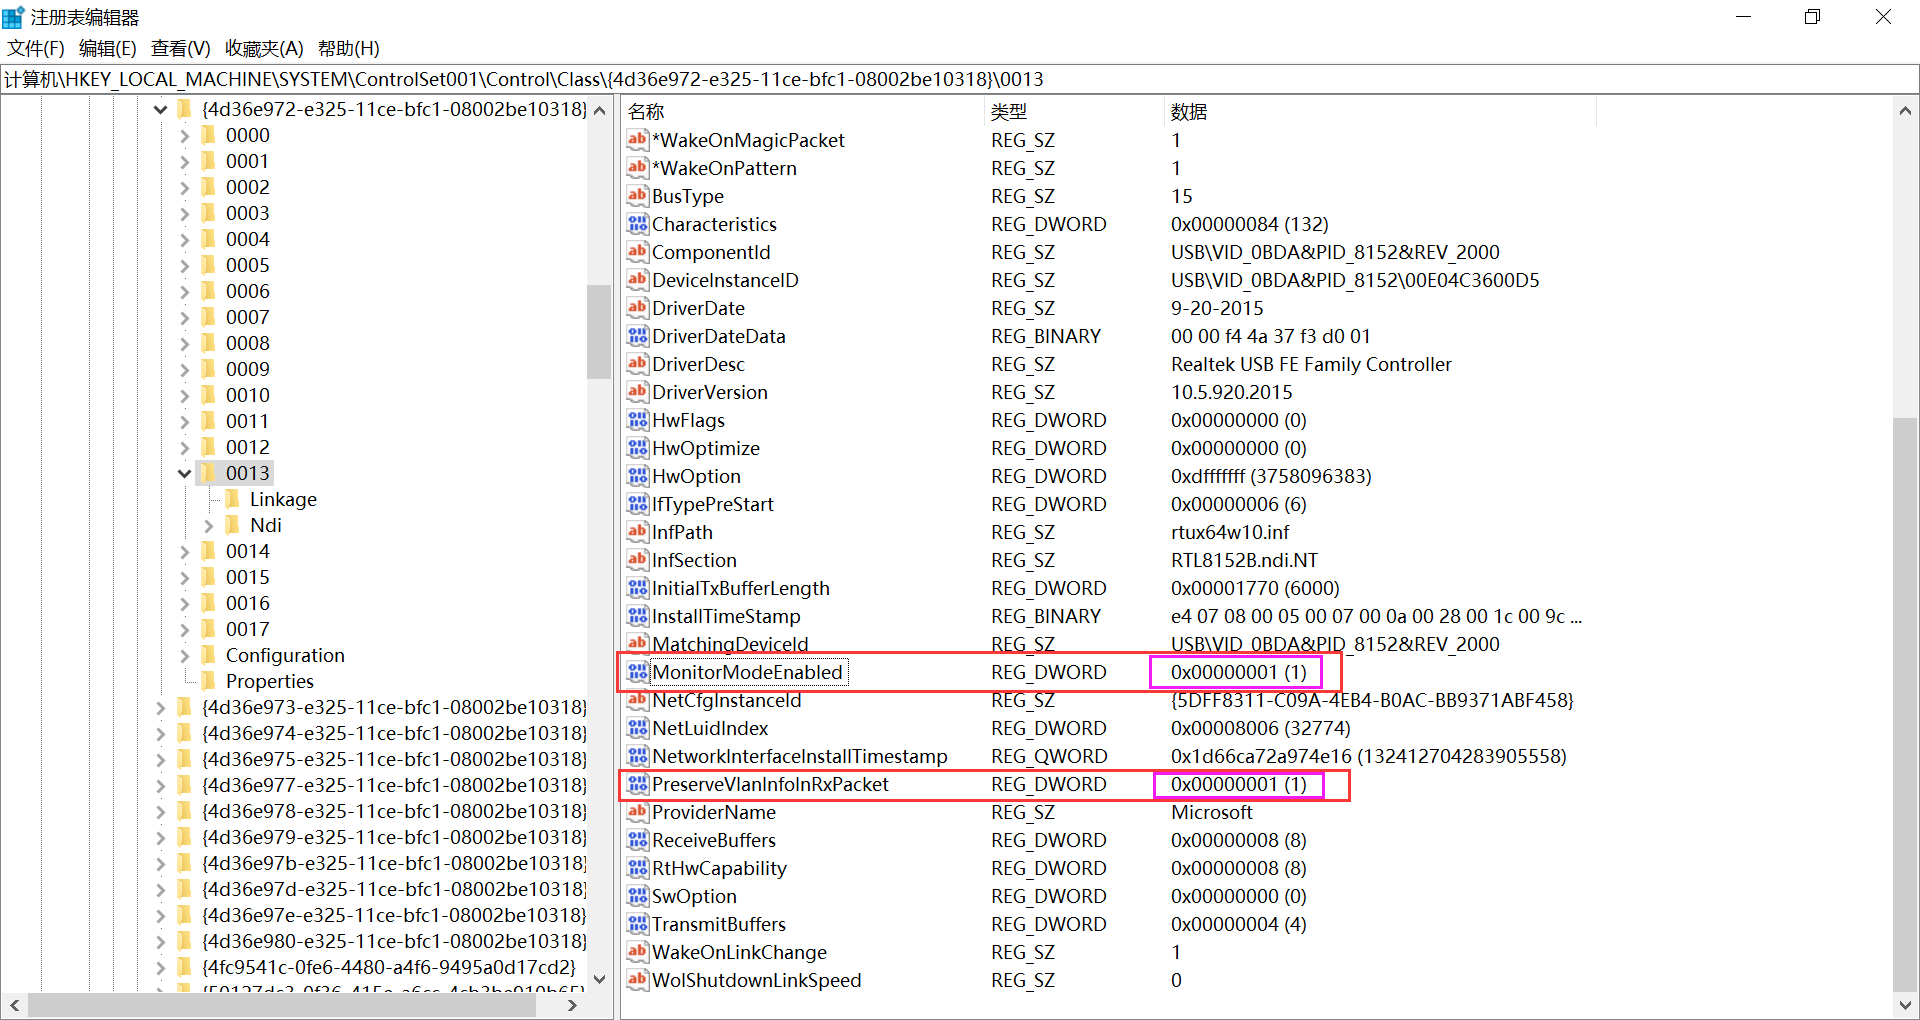Click the DWORD icon beside InitialTxBufferLength
1920x1020 pixels.
click(x=638, y=588)
